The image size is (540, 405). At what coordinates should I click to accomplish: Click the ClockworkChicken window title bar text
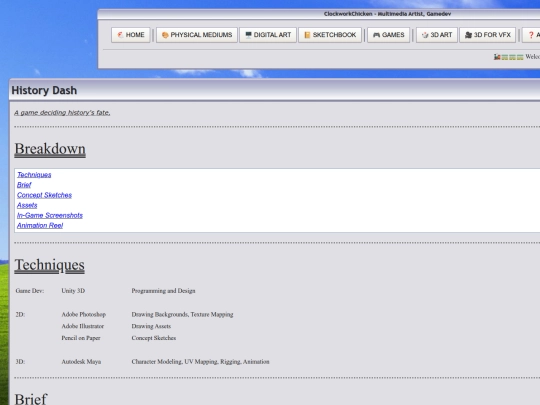tap(387, 14)
